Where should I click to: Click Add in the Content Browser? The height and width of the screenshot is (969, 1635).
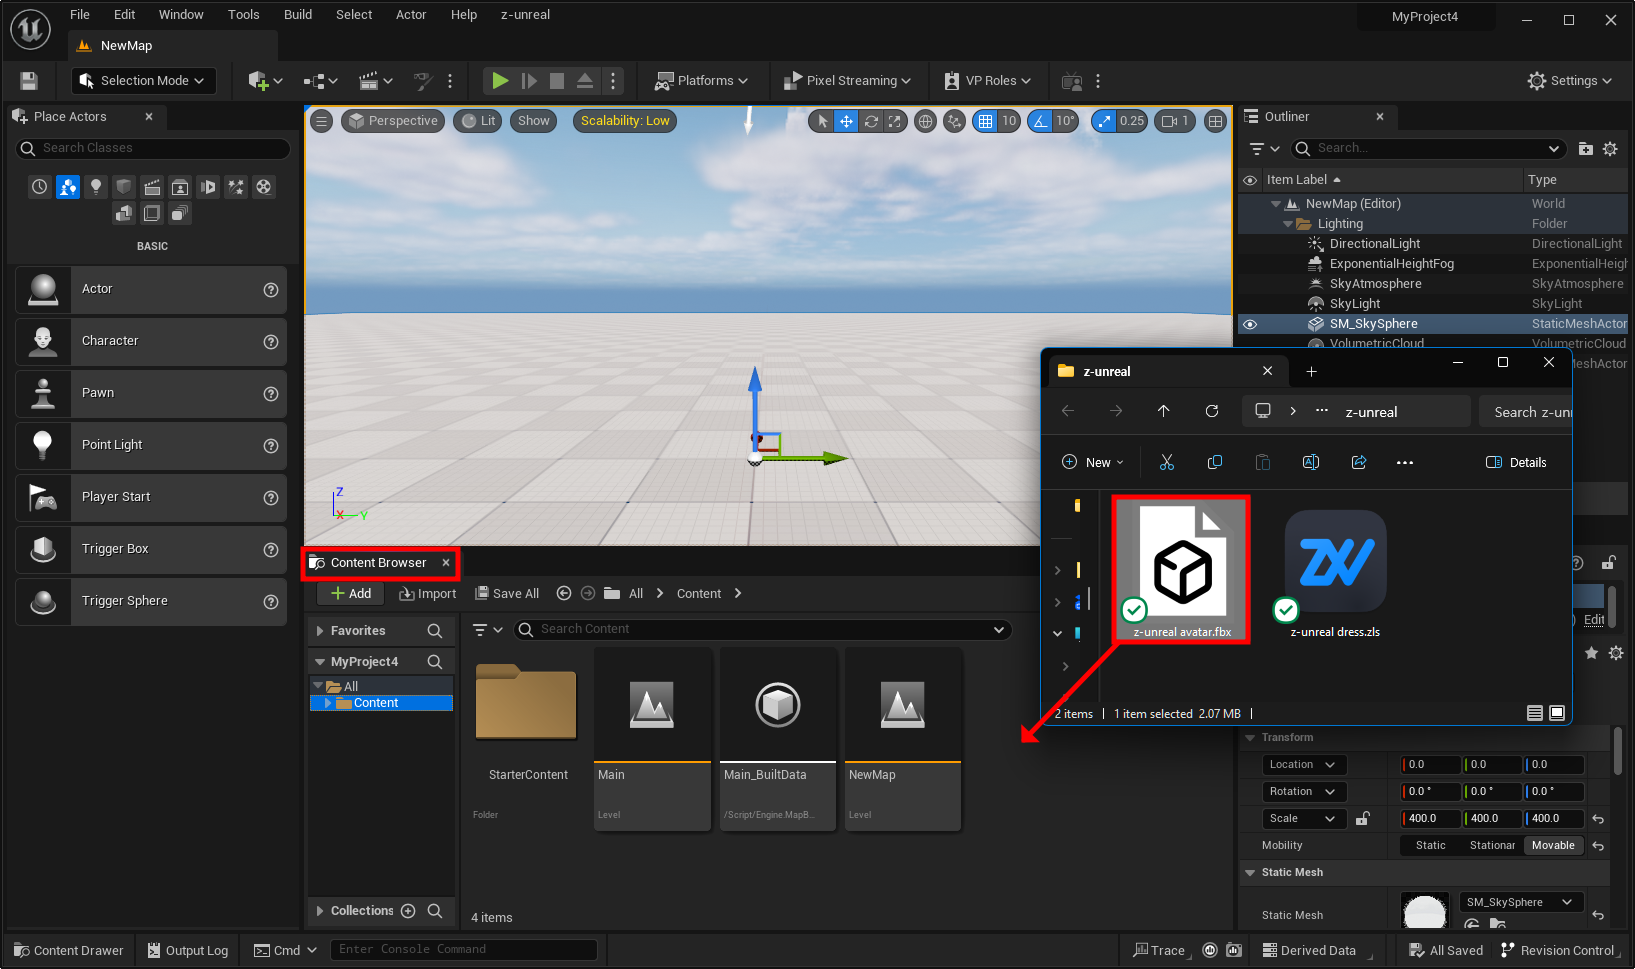coord(351,594)
